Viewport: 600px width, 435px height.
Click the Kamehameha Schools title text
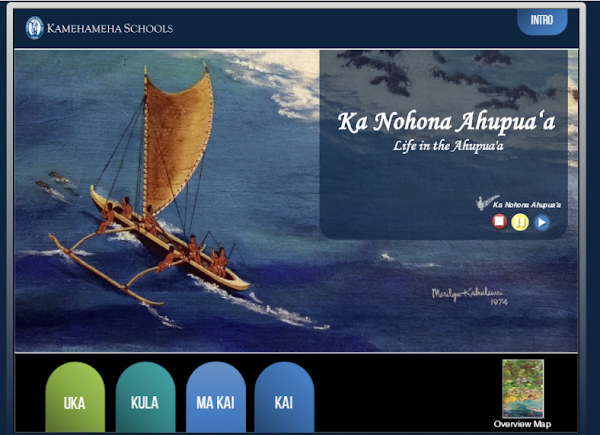110,28
